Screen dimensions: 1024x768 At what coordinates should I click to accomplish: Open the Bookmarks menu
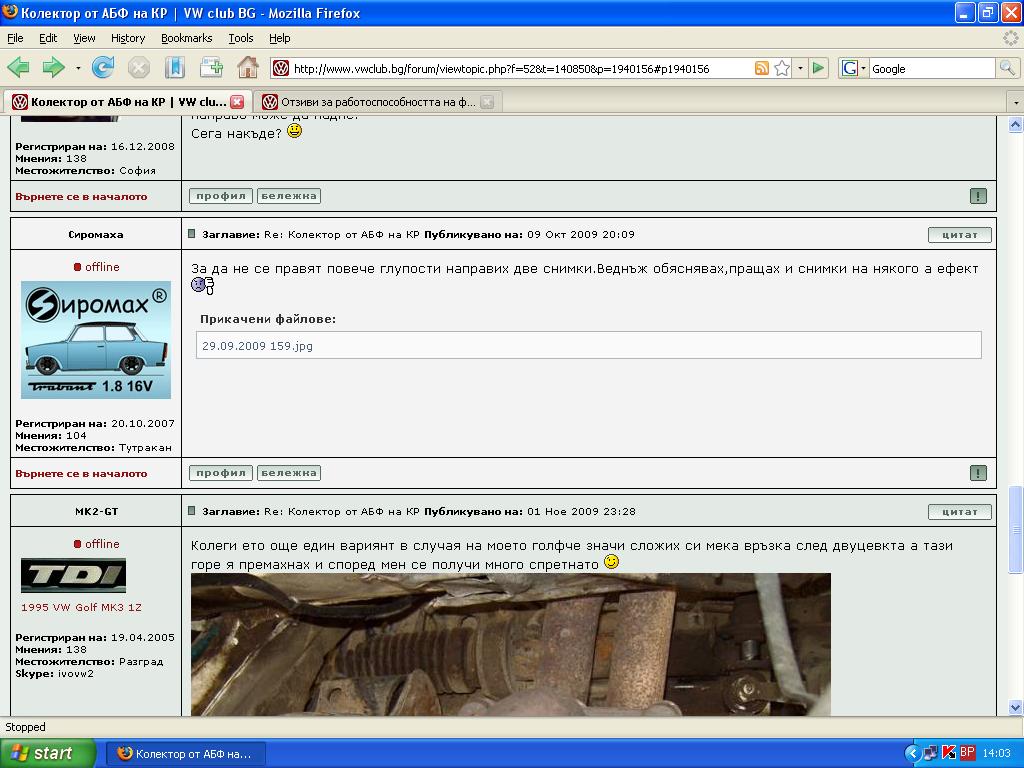186,38
